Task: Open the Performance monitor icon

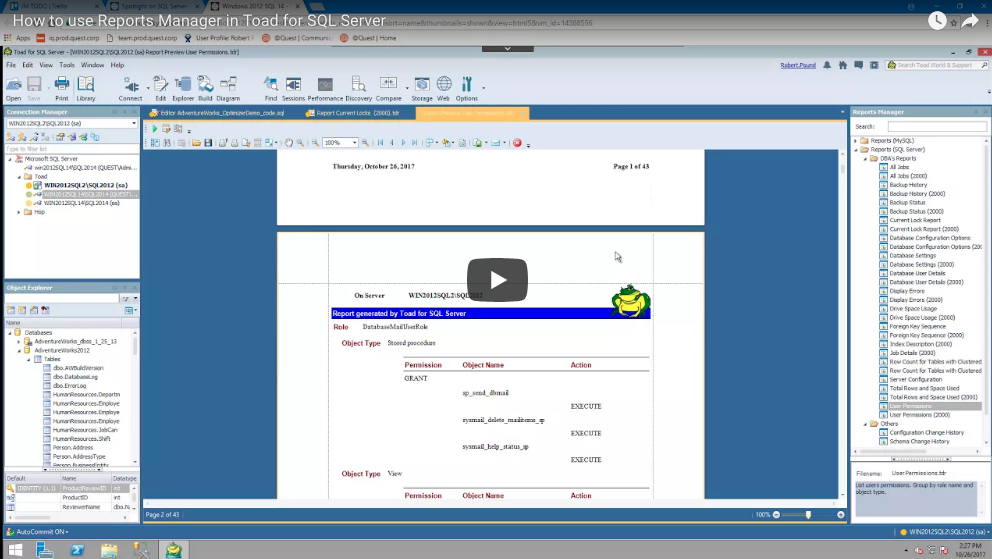Action: click(325, 88)
